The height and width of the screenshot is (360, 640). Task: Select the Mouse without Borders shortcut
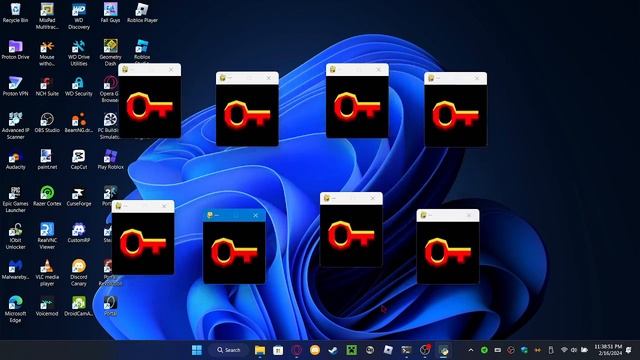[x=47, y=53]
